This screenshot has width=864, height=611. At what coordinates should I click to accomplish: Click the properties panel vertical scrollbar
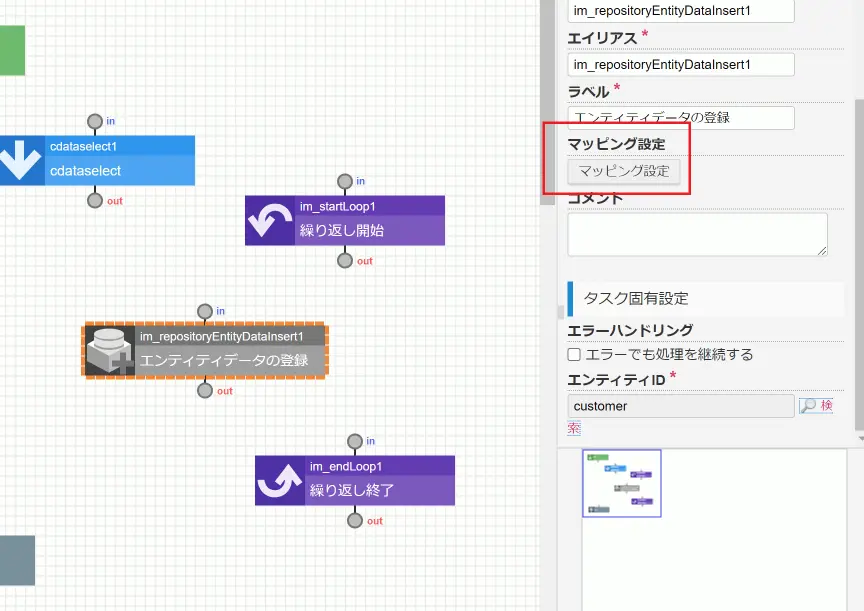tap(859, 264)
